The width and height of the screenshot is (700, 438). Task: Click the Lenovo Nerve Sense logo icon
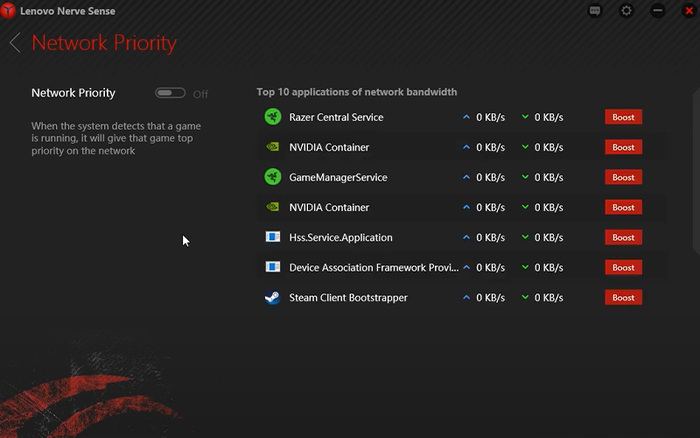coord(8,10)
